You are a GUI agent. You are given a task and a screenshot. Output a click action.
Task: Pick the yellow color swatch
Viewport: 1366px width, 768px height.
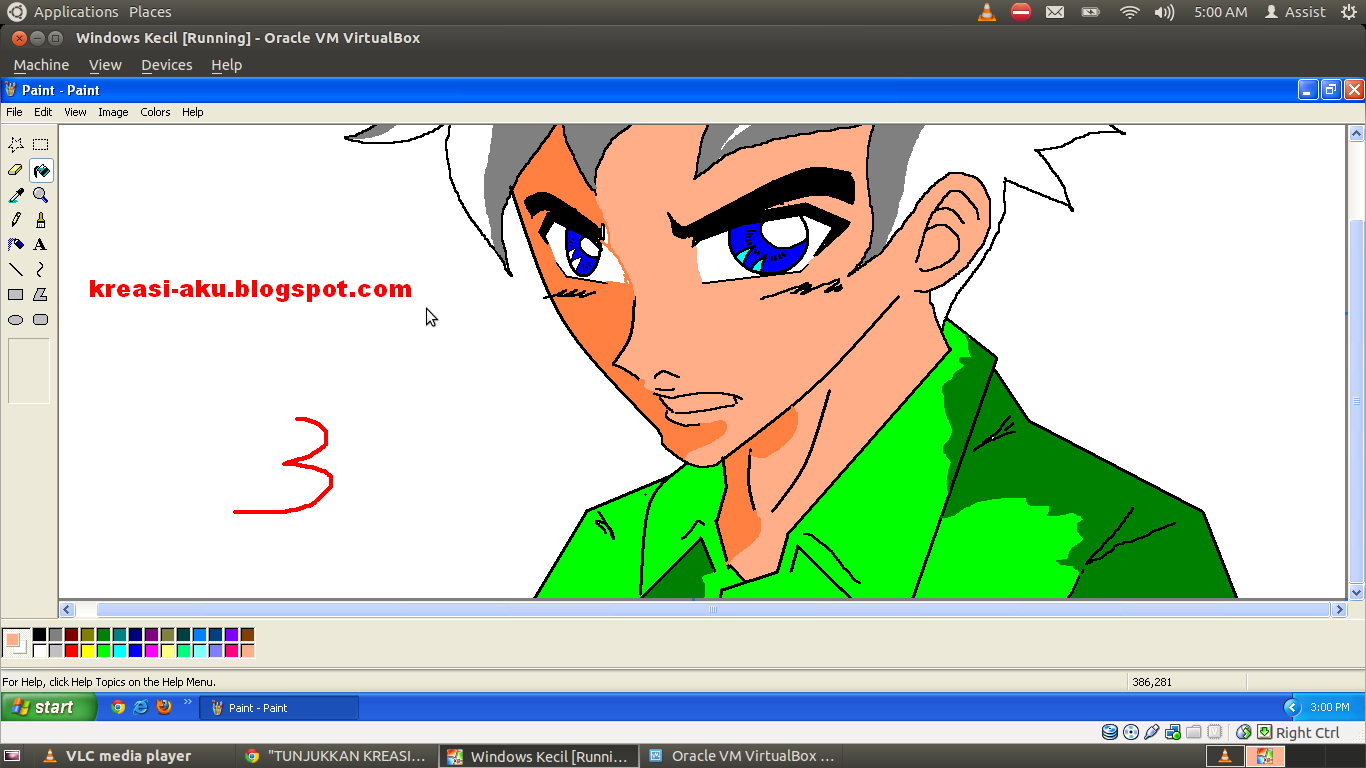click(x=87, y=650)
